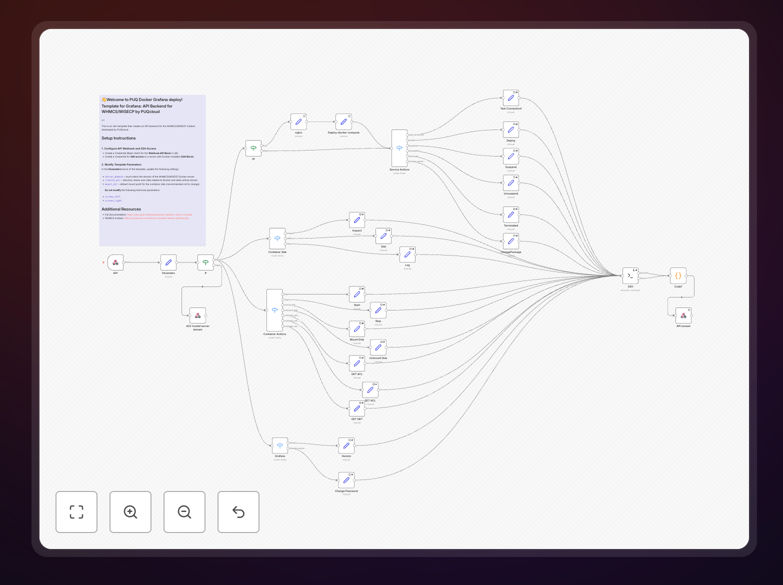Select the Suspend node

[x=511, y=156]
